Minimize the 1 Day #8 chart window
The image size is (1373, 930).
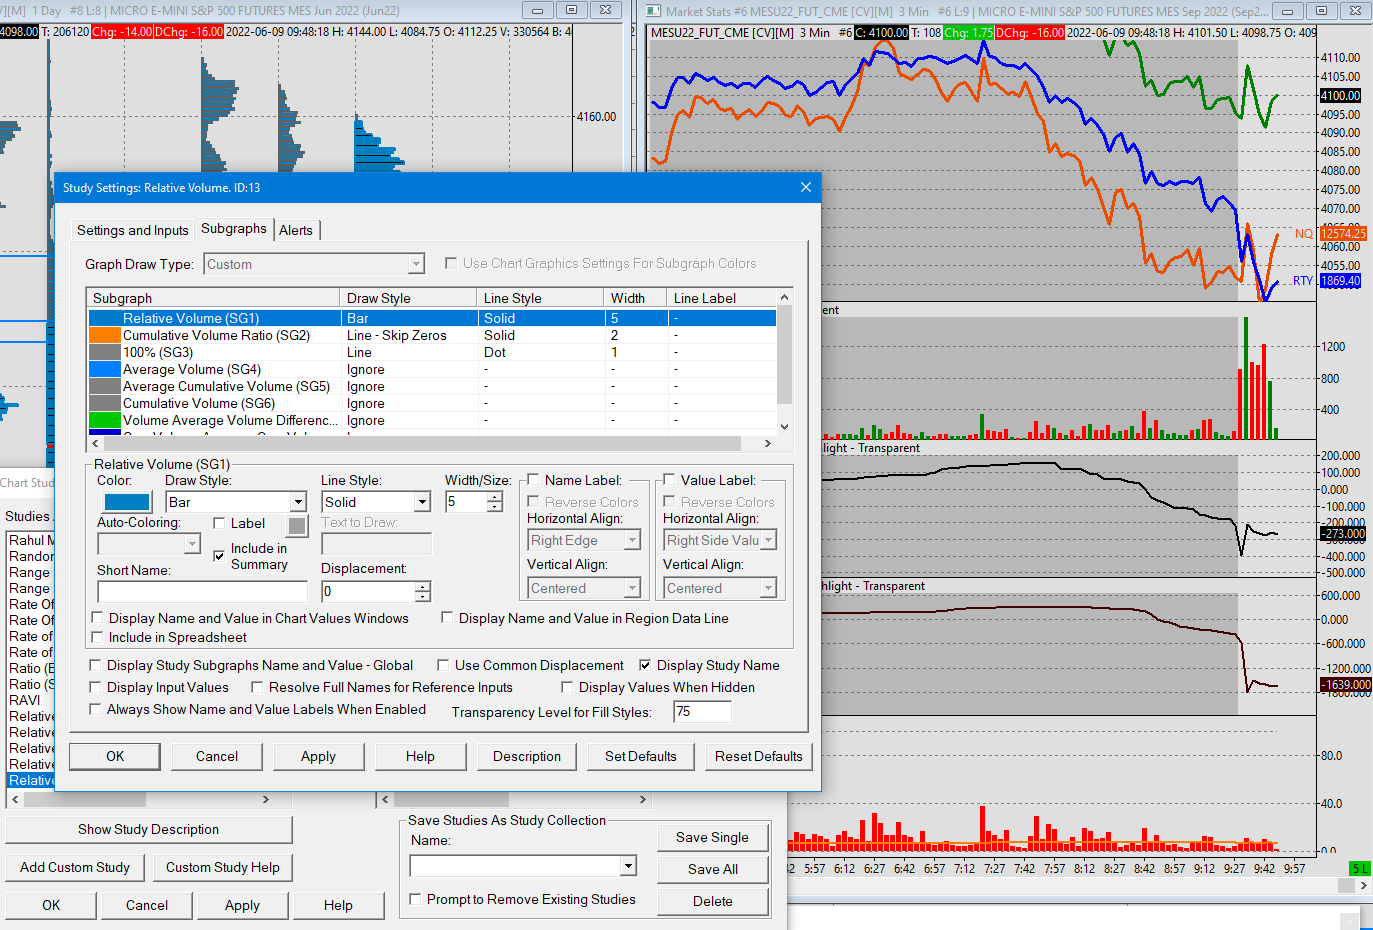(537, 11)
